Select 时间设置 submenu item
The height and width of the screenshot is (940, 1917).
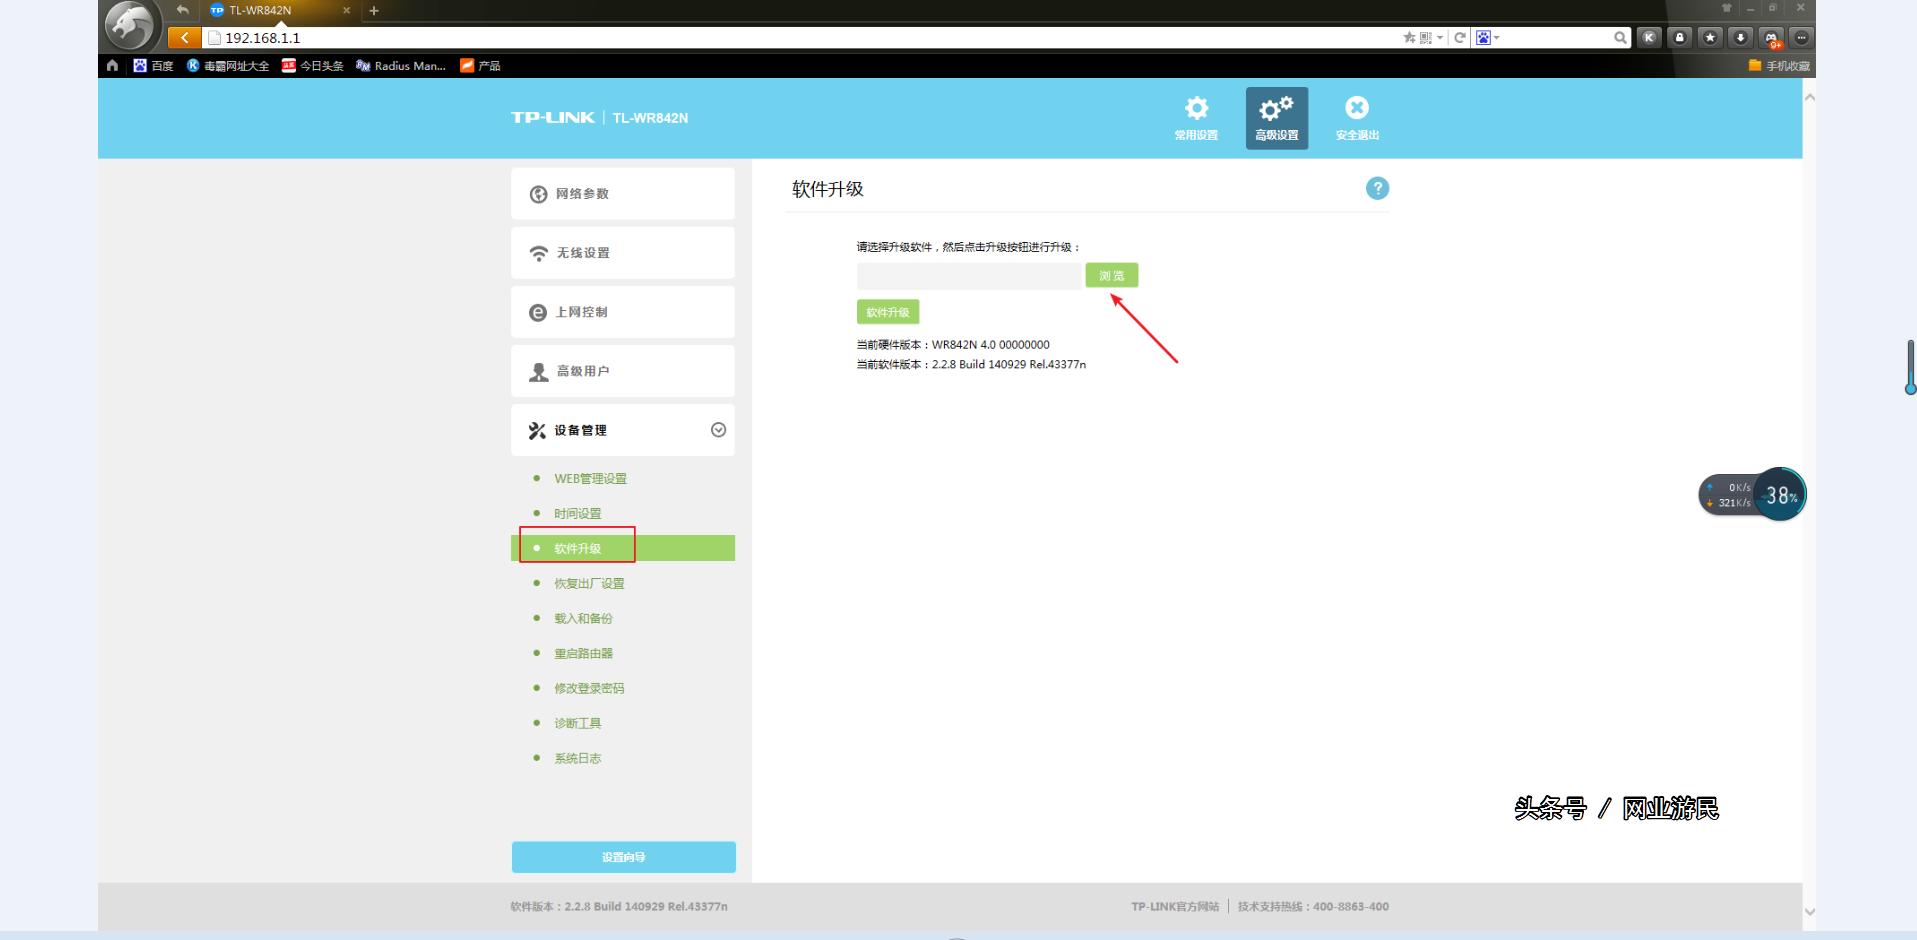(578, 514)
